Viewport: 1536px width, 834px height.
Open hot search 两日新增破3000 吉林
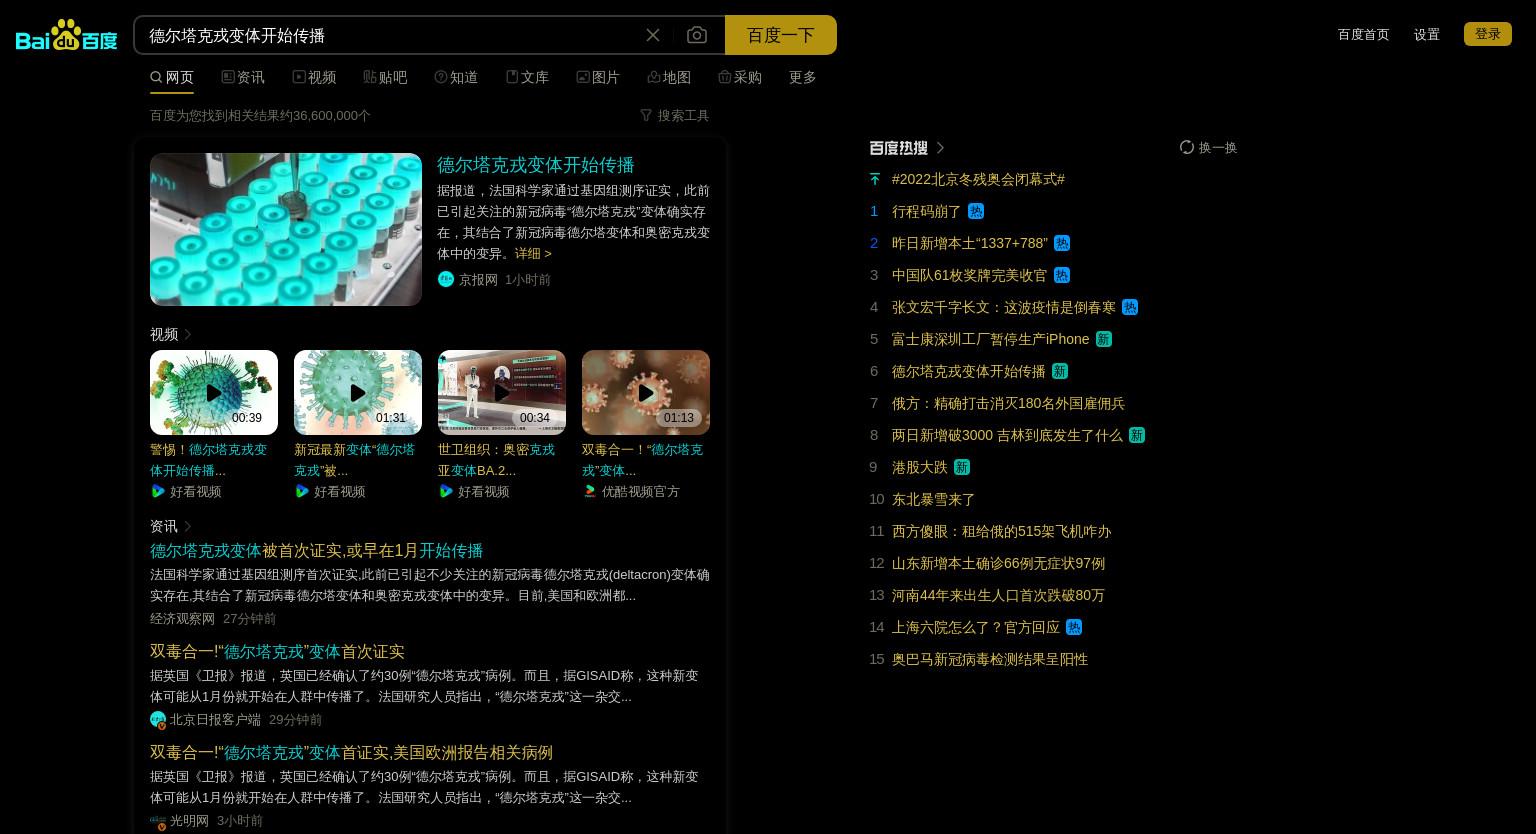point(1007,435)
